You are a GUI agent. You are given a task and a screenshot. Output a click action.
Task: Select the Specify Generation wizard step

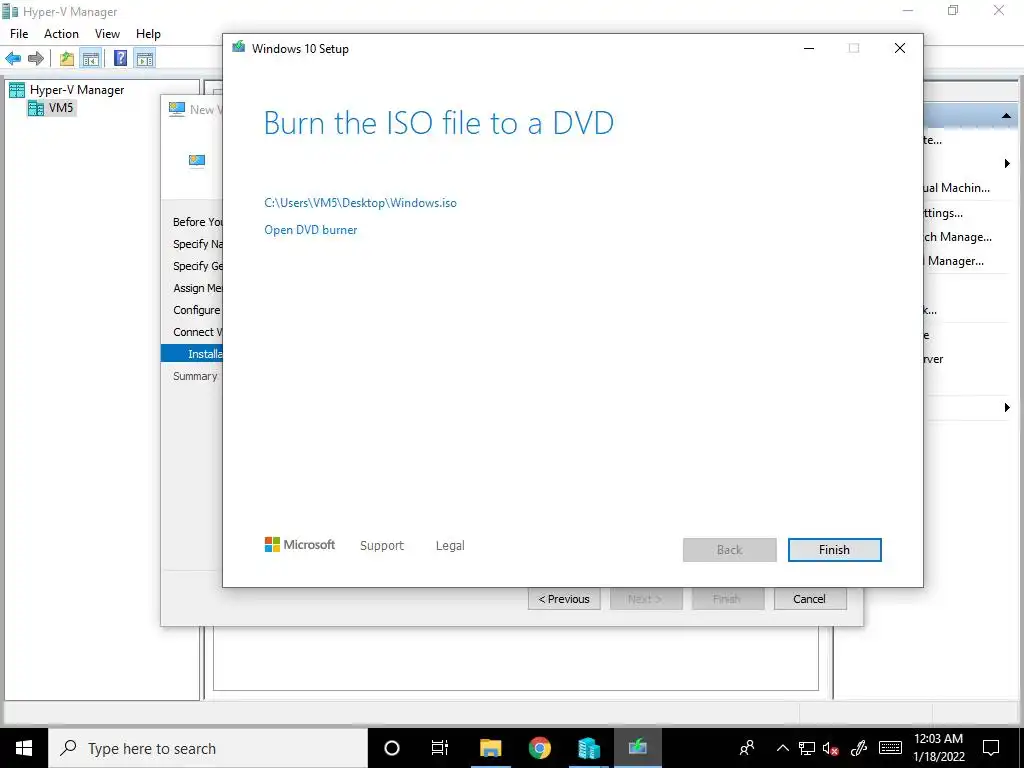tap(197, 266)
